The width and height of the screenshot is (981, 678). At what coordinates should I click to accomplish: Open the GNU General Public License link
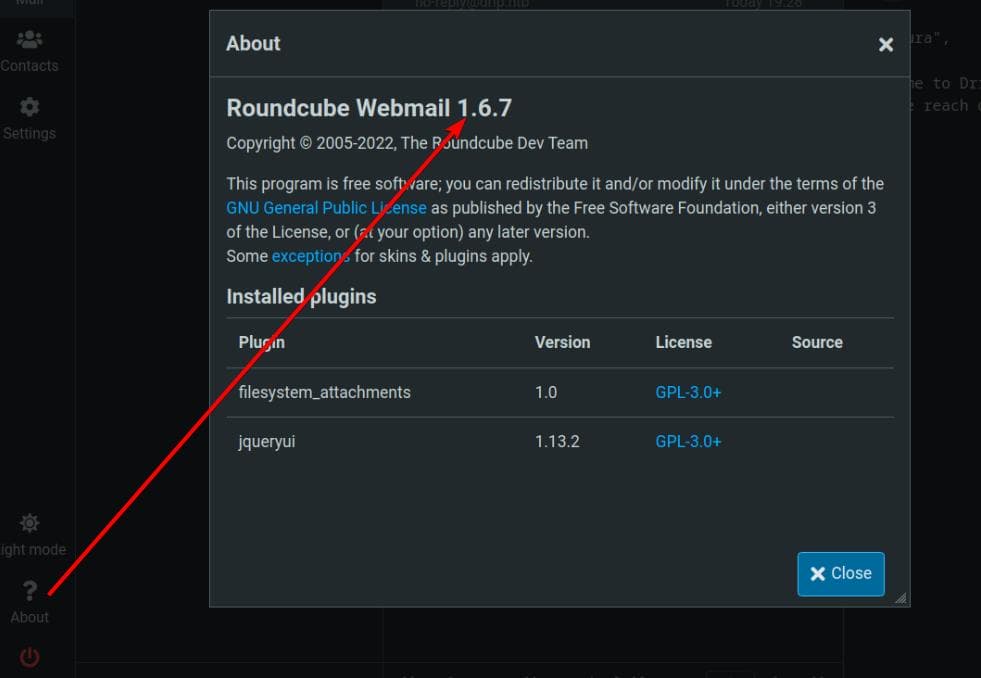[x=326, y=208]
